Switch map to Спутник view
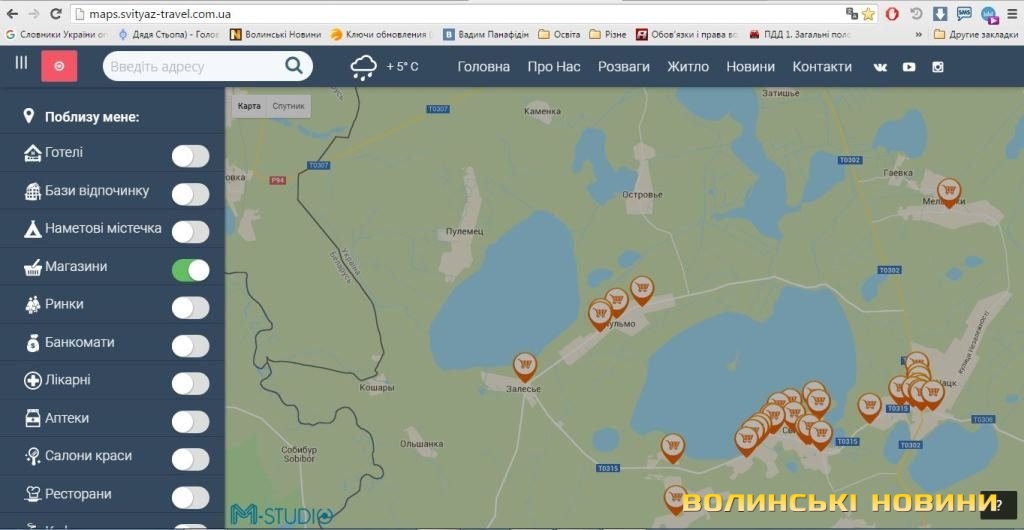The image size is (1024, 530). (289, 106)
